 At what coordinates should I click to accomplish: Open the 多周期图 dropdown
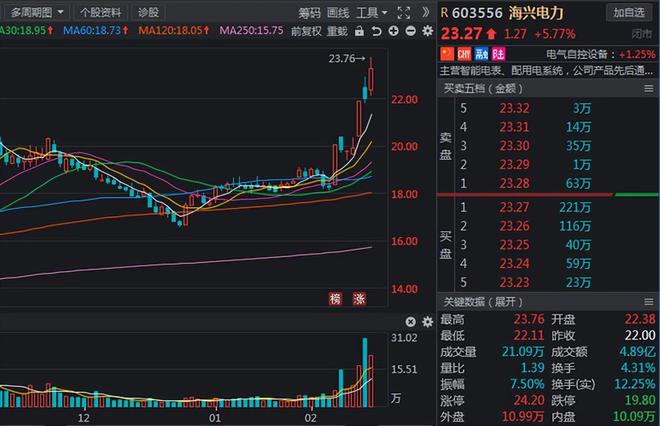[36, 12]
